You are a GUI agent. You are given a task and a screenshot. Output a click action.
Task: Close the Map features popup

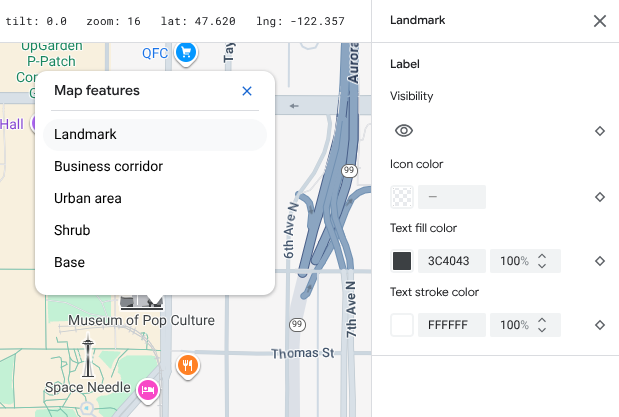point(247,91)
